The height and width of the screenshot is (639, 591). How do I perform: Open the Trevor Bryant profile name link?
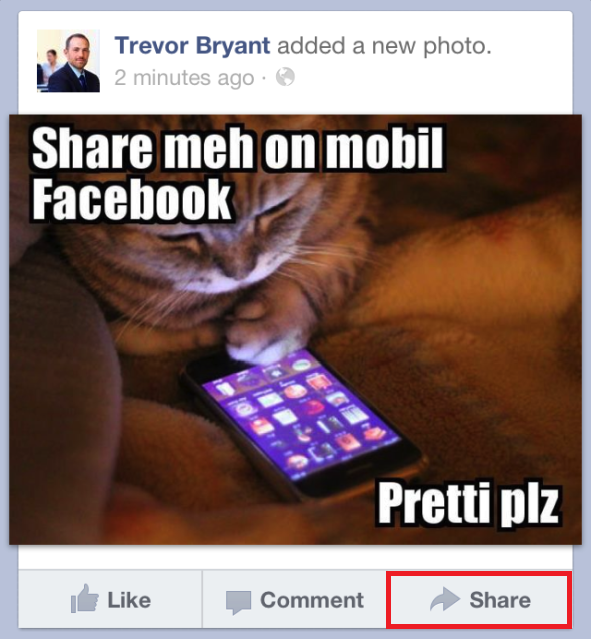coord(192,45)
